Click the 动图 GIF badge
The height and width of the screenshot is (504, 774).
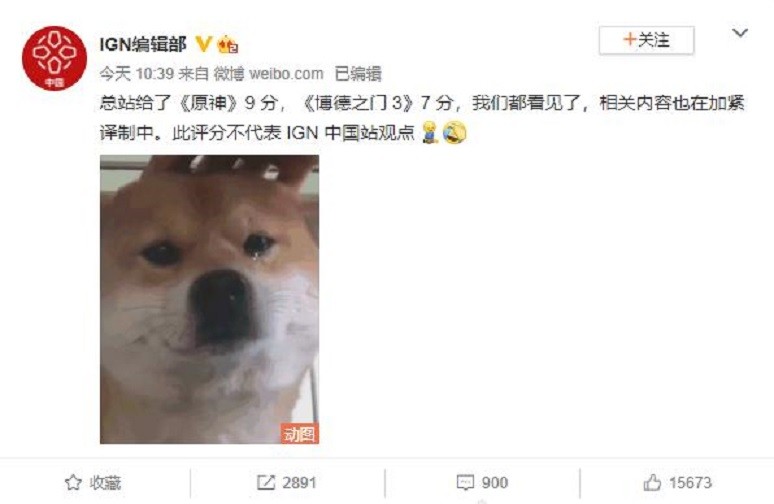click(x=300, y=433)
